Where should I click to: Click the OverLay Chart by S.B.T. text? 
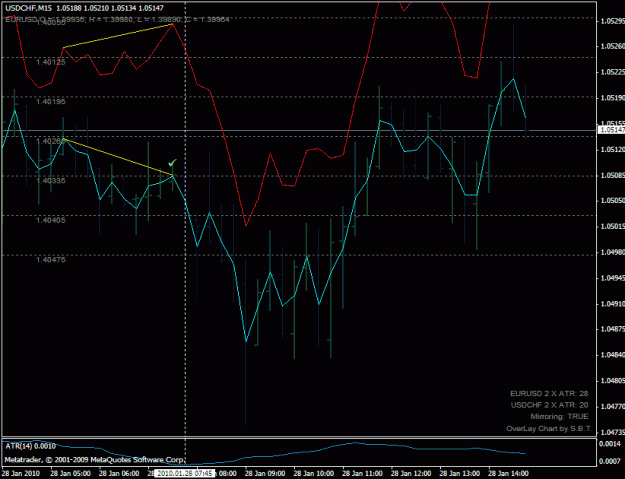tap(549, 429)
